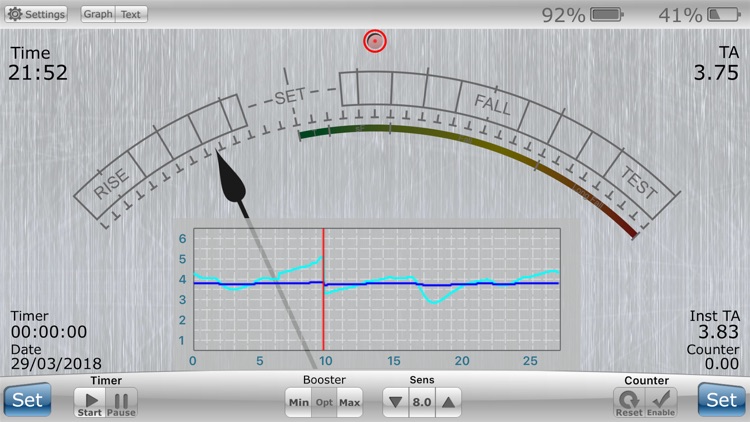
Task: Click the red circular indicator at top
Action: click(375, 41)
